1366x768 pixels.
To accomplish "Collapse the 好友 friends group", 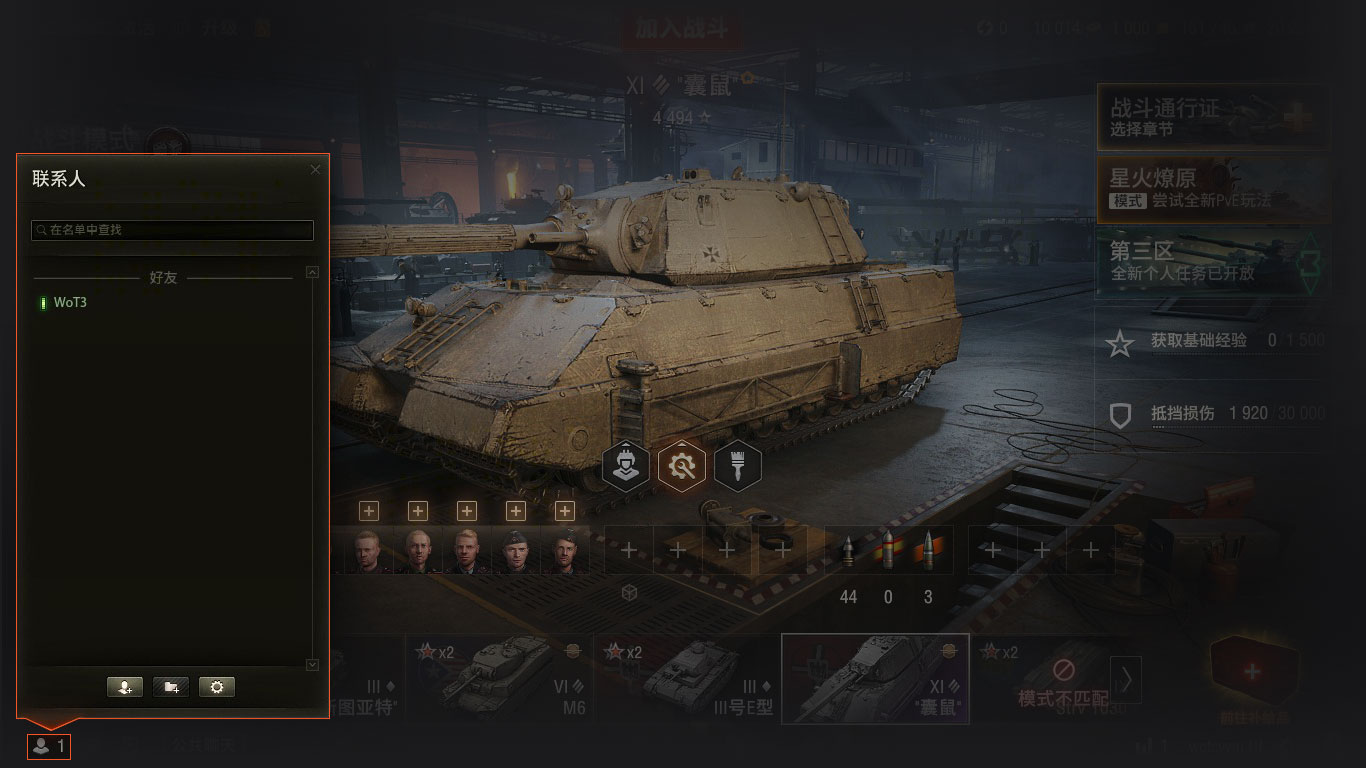I will pos(163,278).
